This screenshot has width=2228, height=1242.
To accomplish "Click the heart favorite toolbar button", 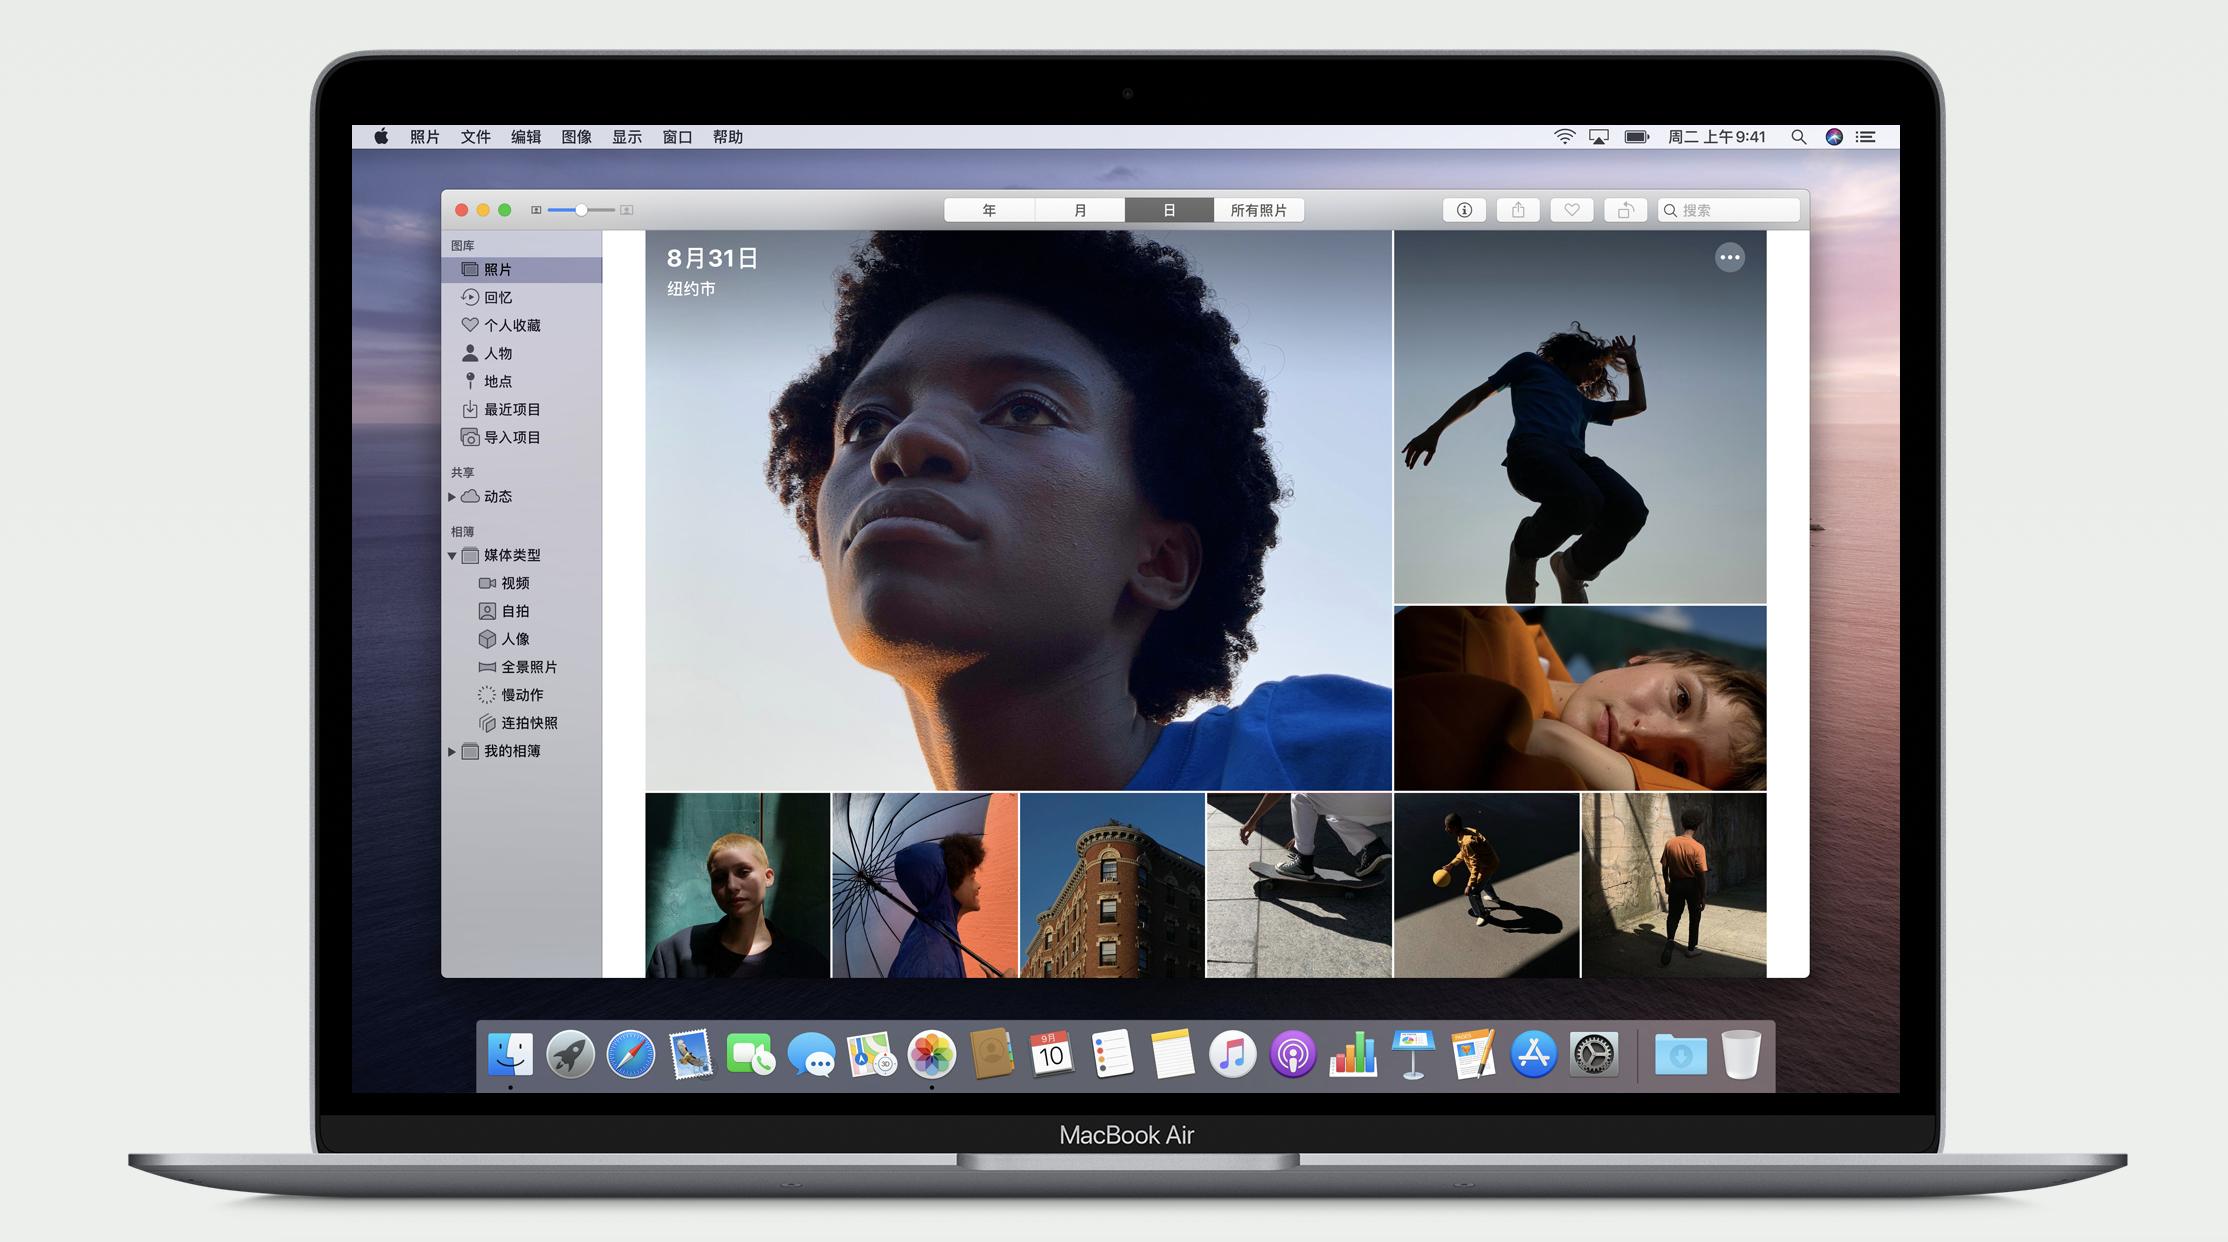I will pos(1572,210).
